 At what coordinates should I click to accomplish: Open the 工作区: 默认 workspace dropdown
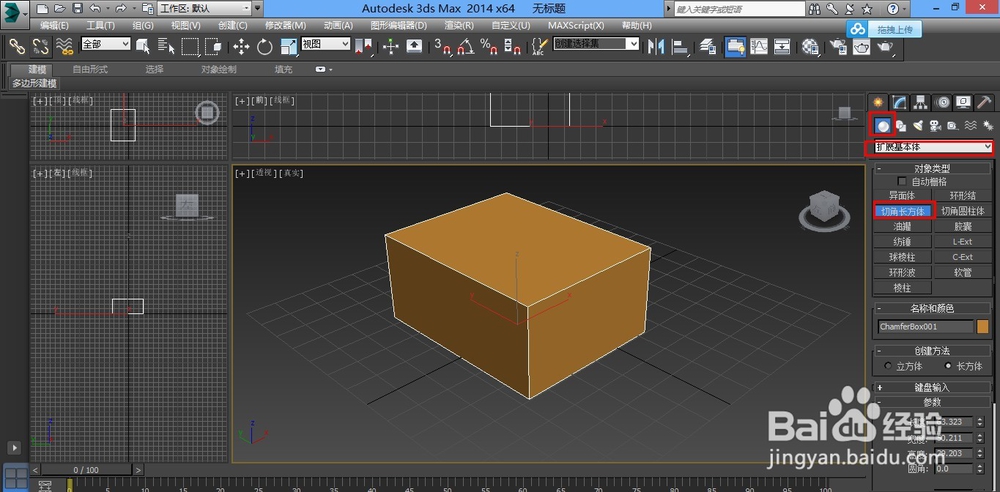pyautogui.click(x=203, y=8)
